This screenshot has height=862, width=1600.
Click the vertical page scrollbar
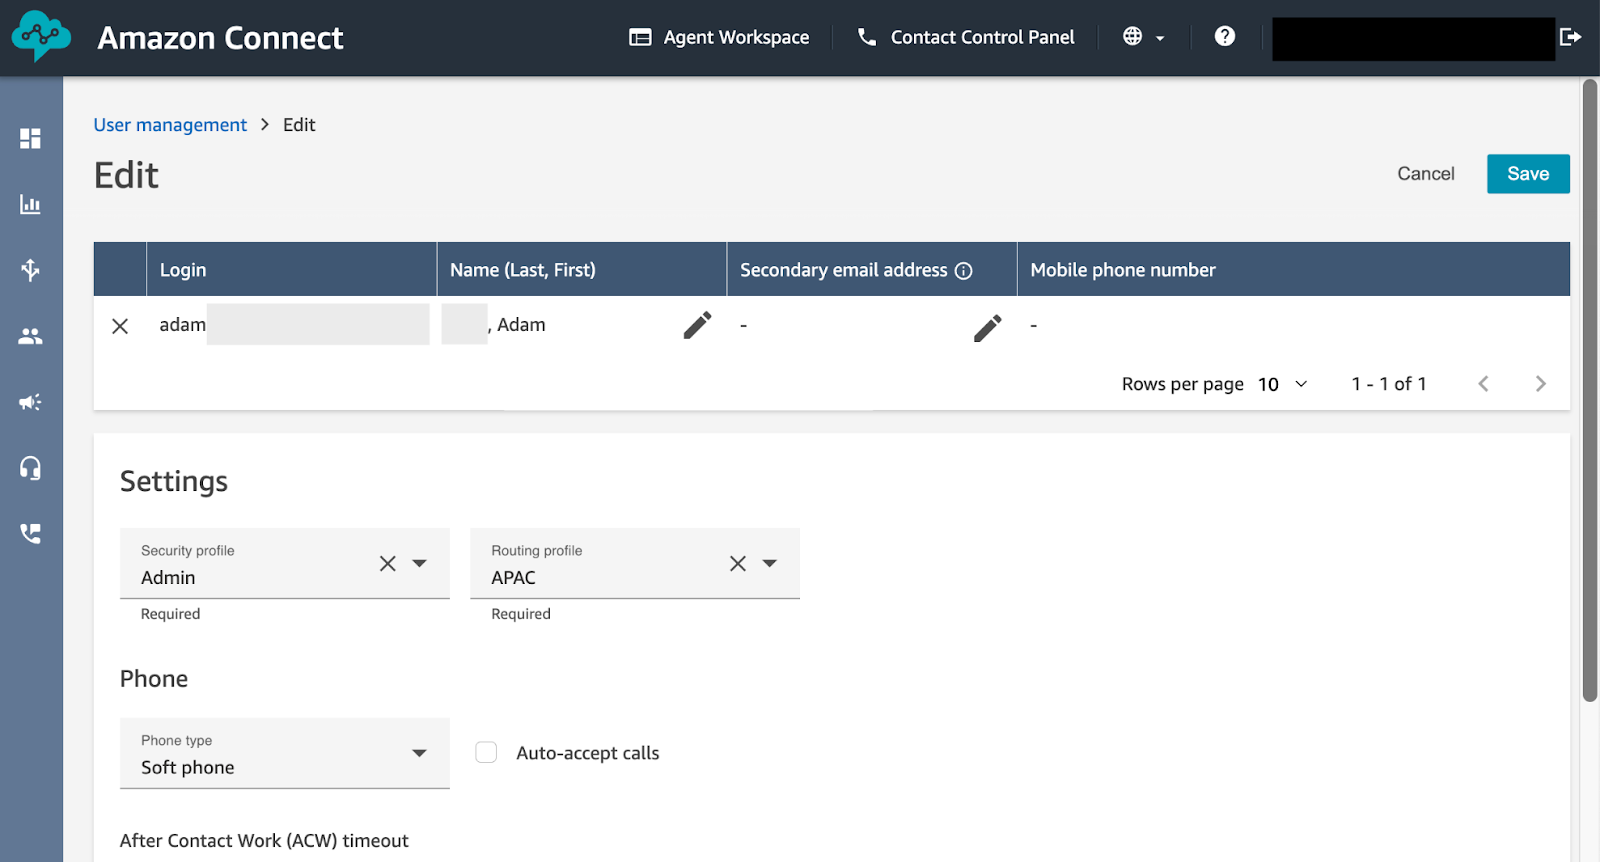click(x=1590, y=391)
